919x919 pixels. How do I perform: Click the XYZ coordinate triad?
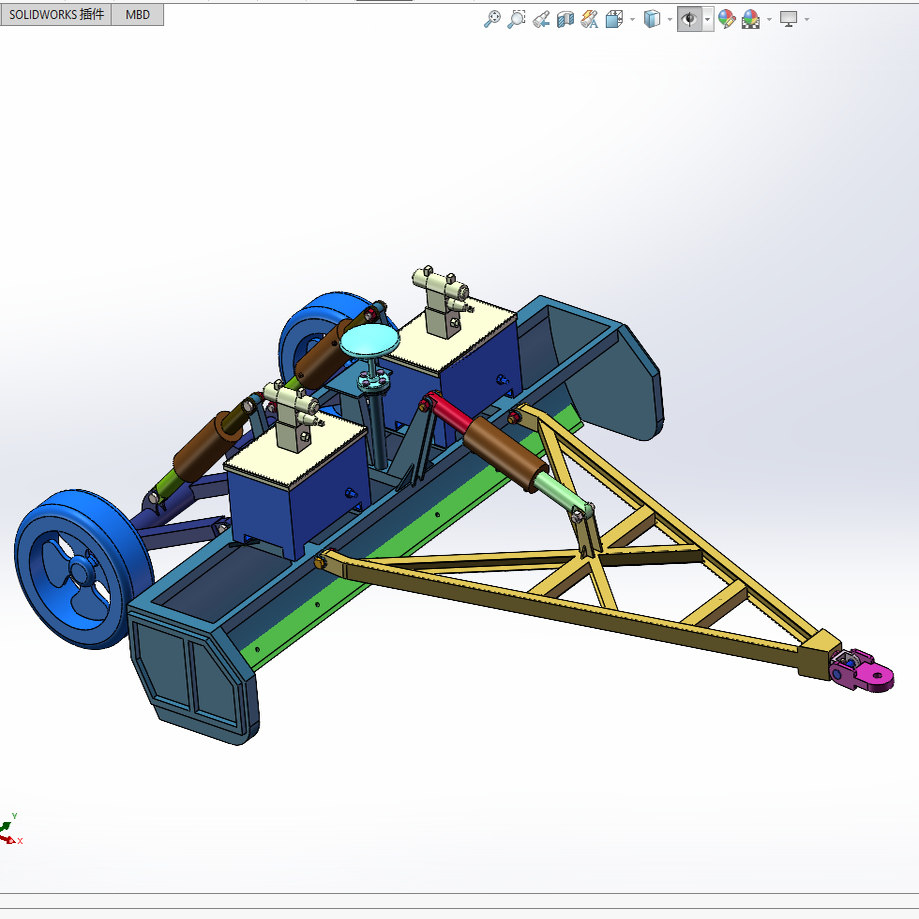tap(11, 829)
